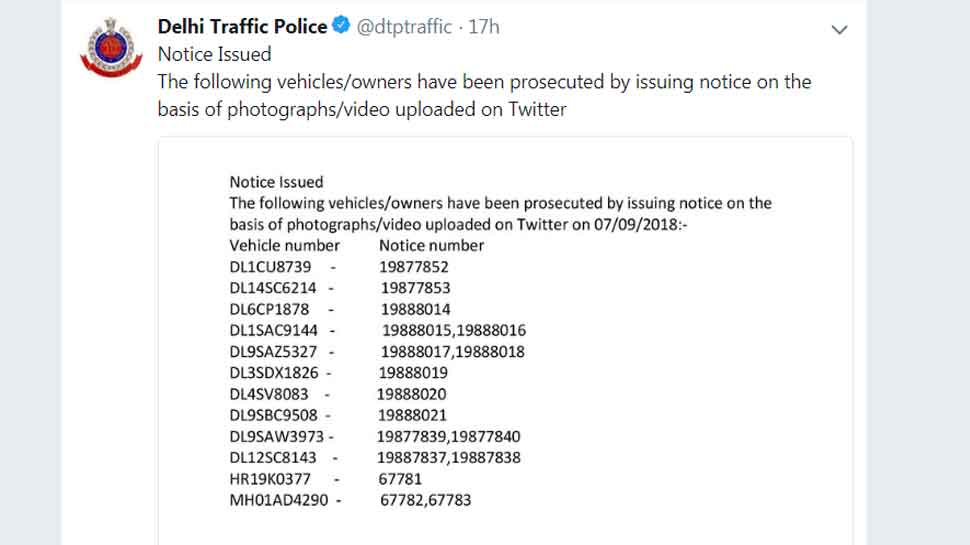The height and width of the screenshot is (545, 970).
Task: Click the blue verified badge icon
Action: click(x=341, y=25)
